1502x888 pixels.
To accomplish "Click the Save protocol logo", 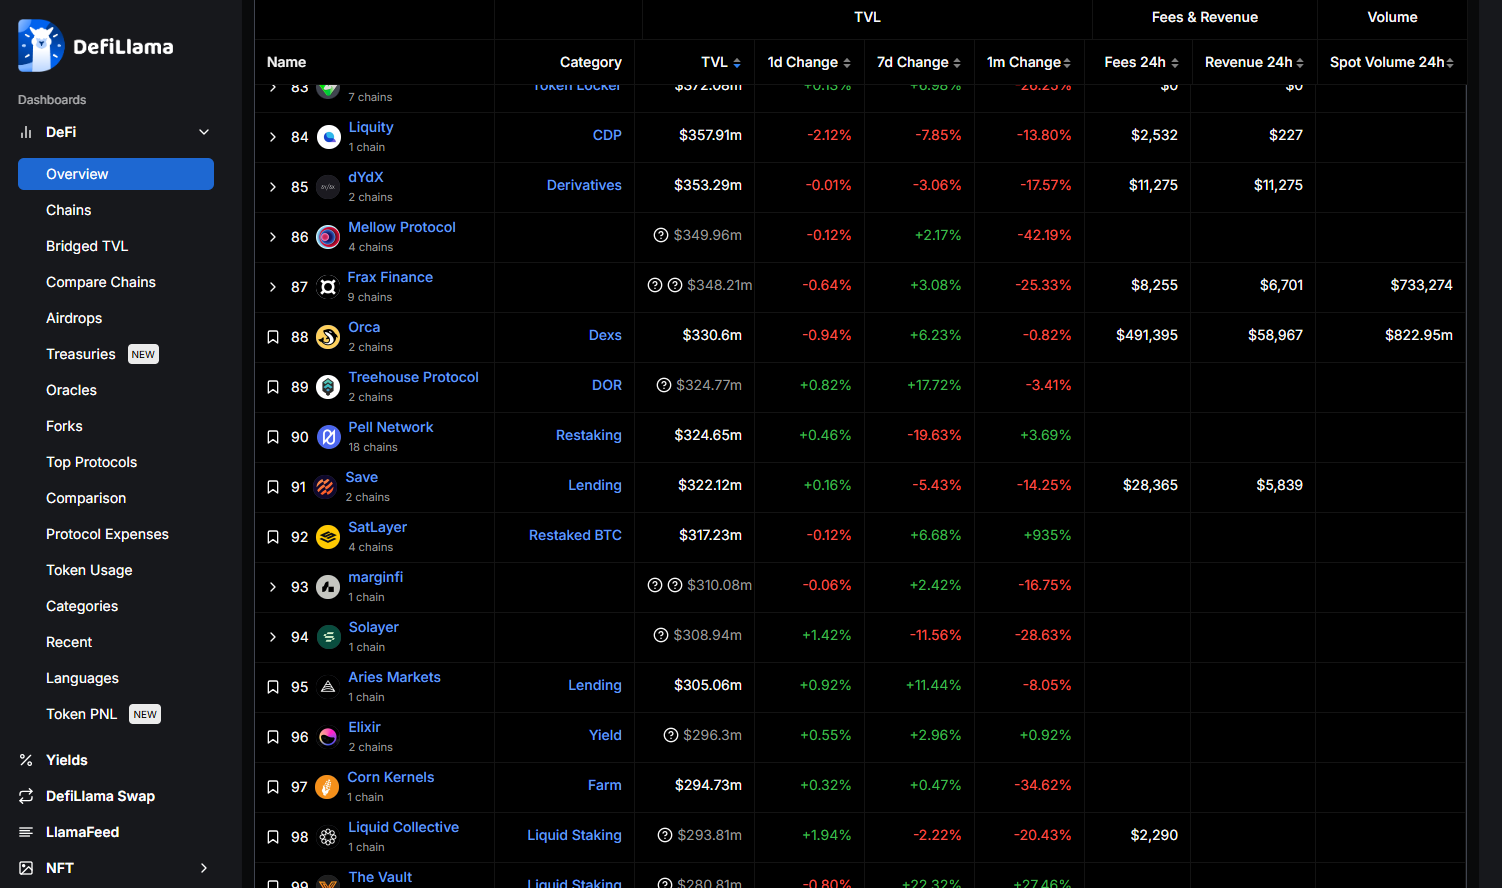I will point(325,487).
